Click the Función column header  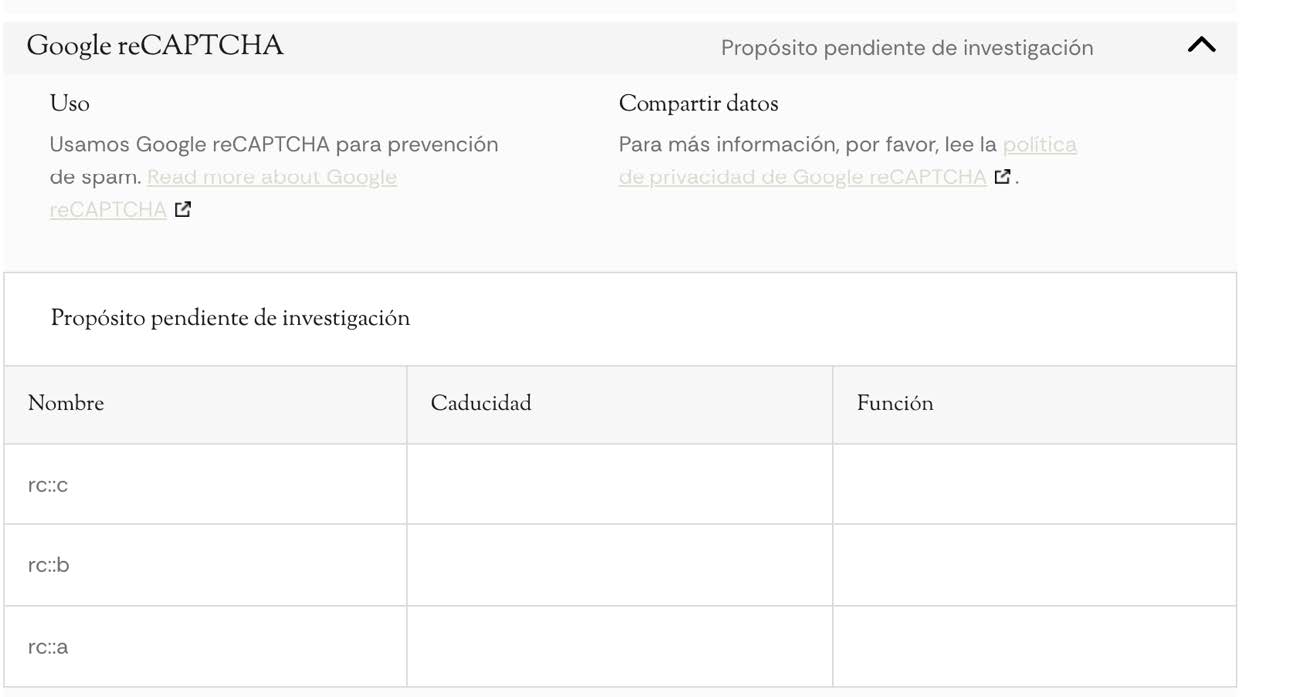click(895, 404)
